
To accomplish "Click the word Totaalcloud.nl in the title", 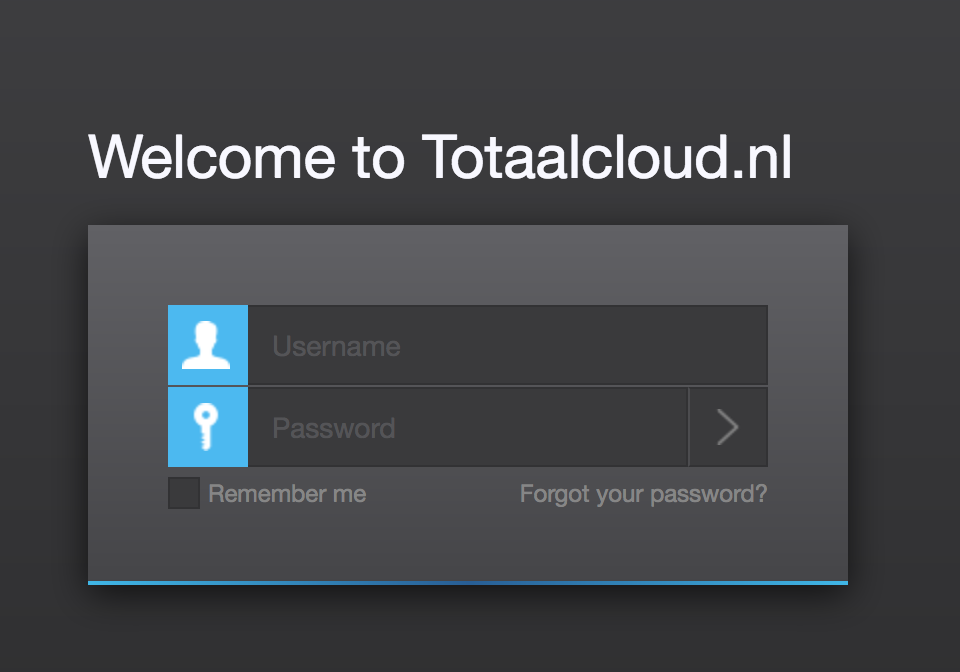I will coord(607,157).
